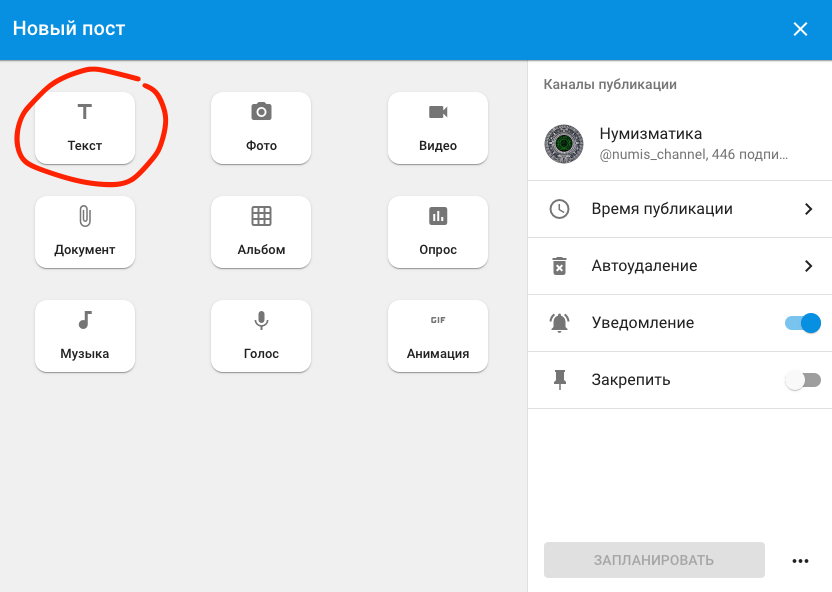Open the Album post type
The image size is (832, 592).
coord(261,232)
